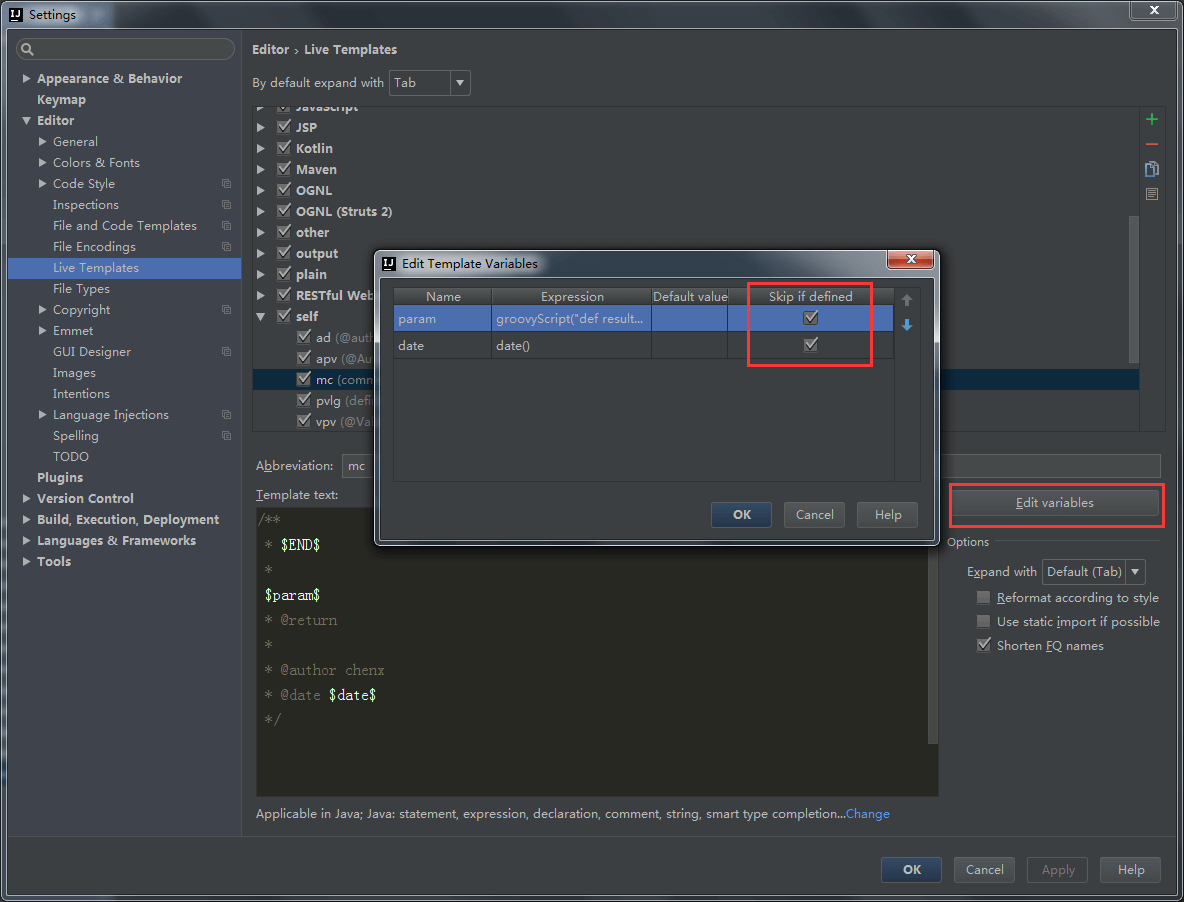Toggle Skip if defined for date
1184x902 pixels.
811,345
